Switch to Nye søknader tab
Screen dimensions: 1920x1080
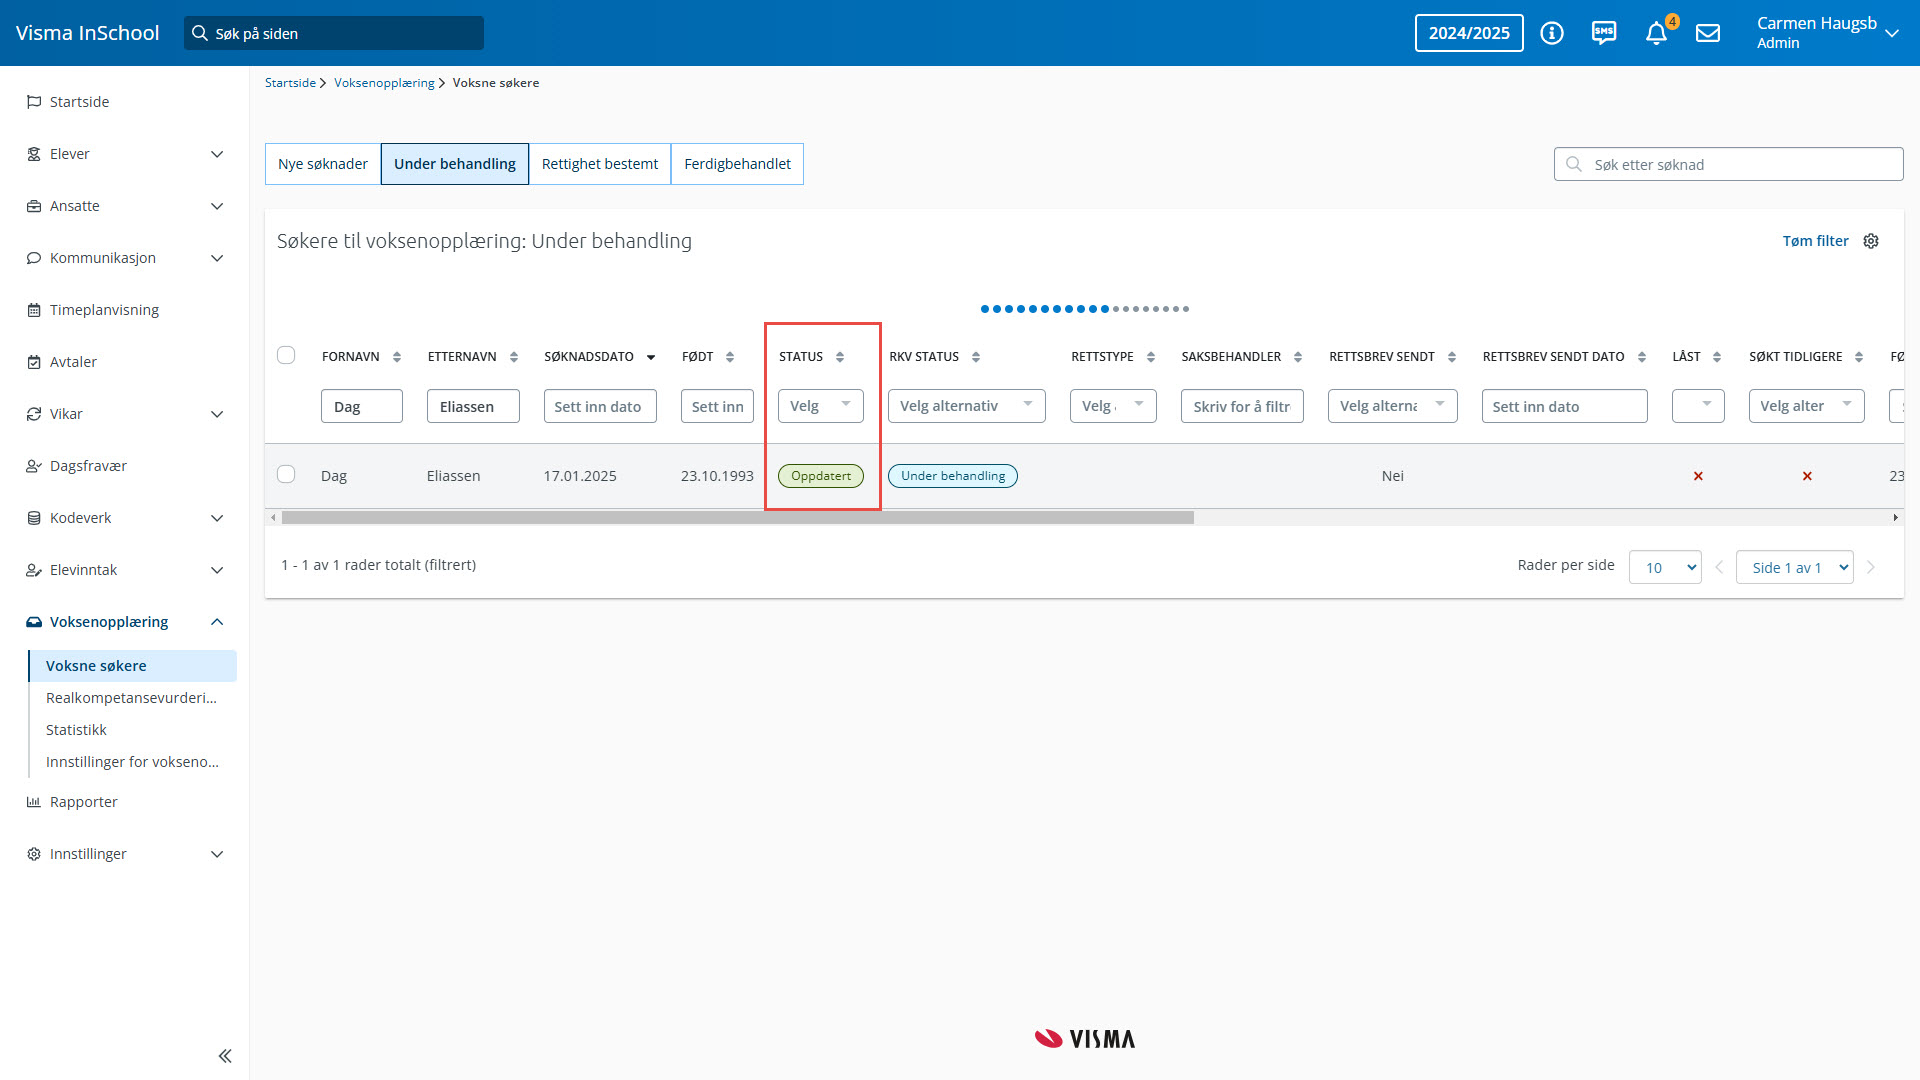[x=323, y=164]
